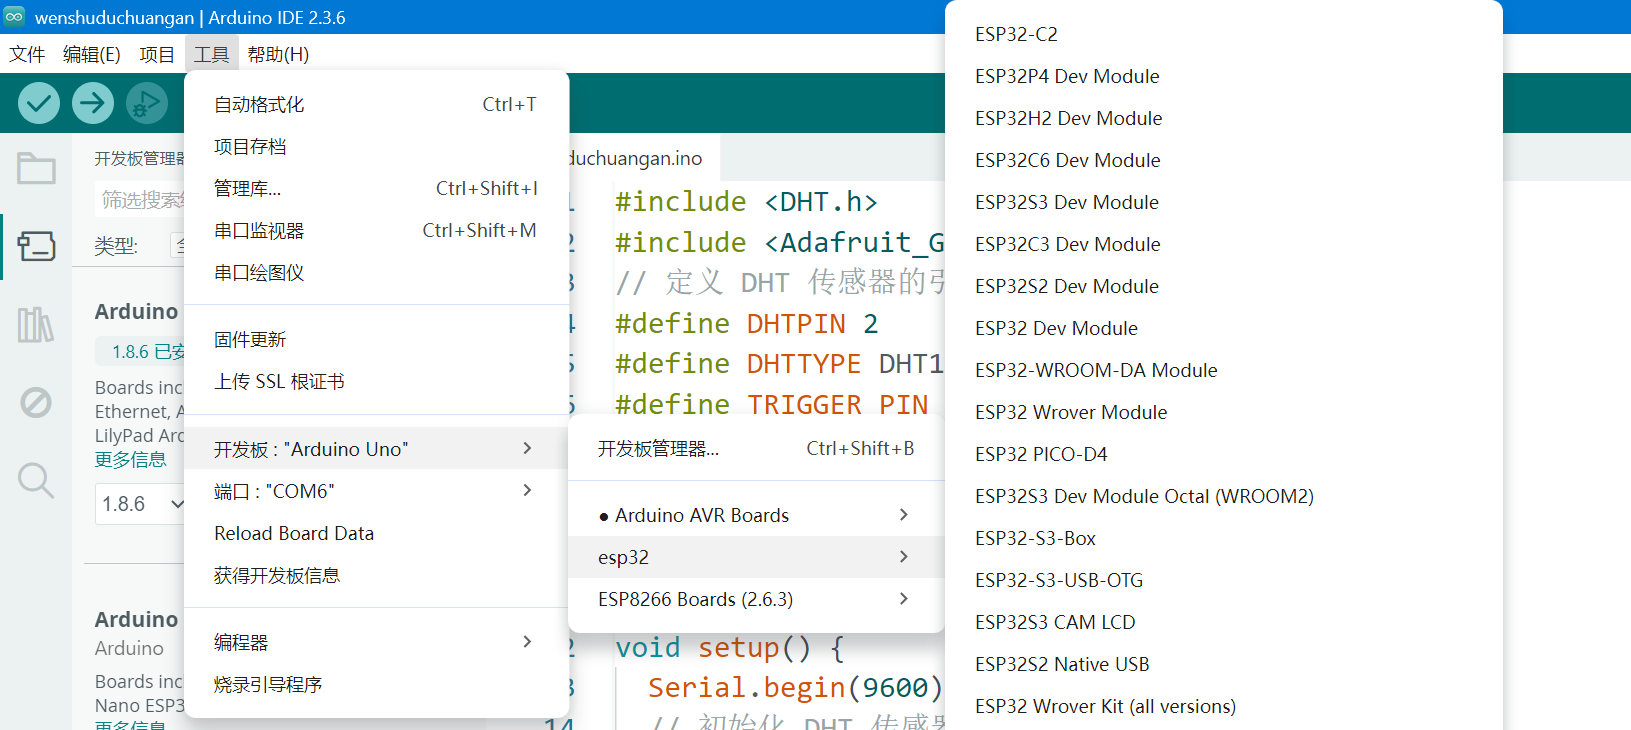Select ESP32 Wrover Kit (all versions)
This screenshot has width=1631, height=730.
coord(1223,706)
